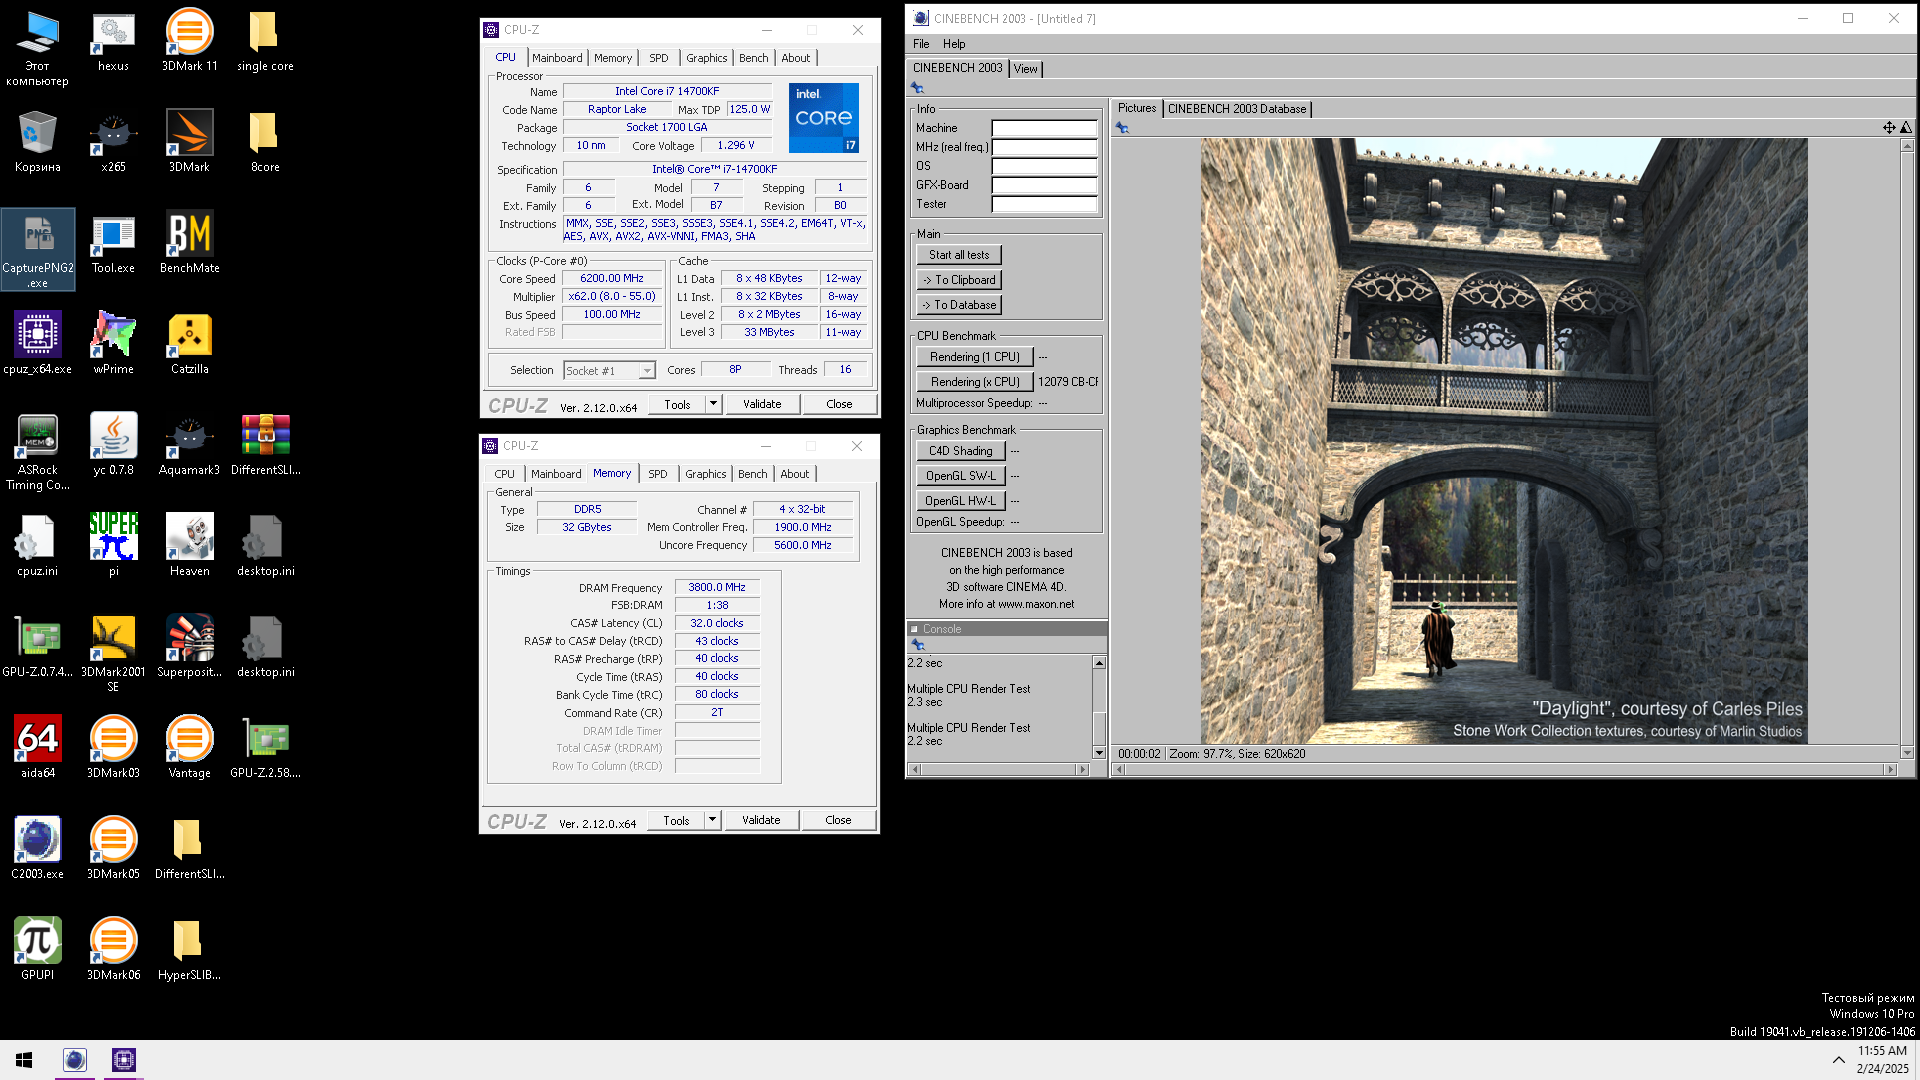Open the hexus desktop shortcut

[113, 41]
